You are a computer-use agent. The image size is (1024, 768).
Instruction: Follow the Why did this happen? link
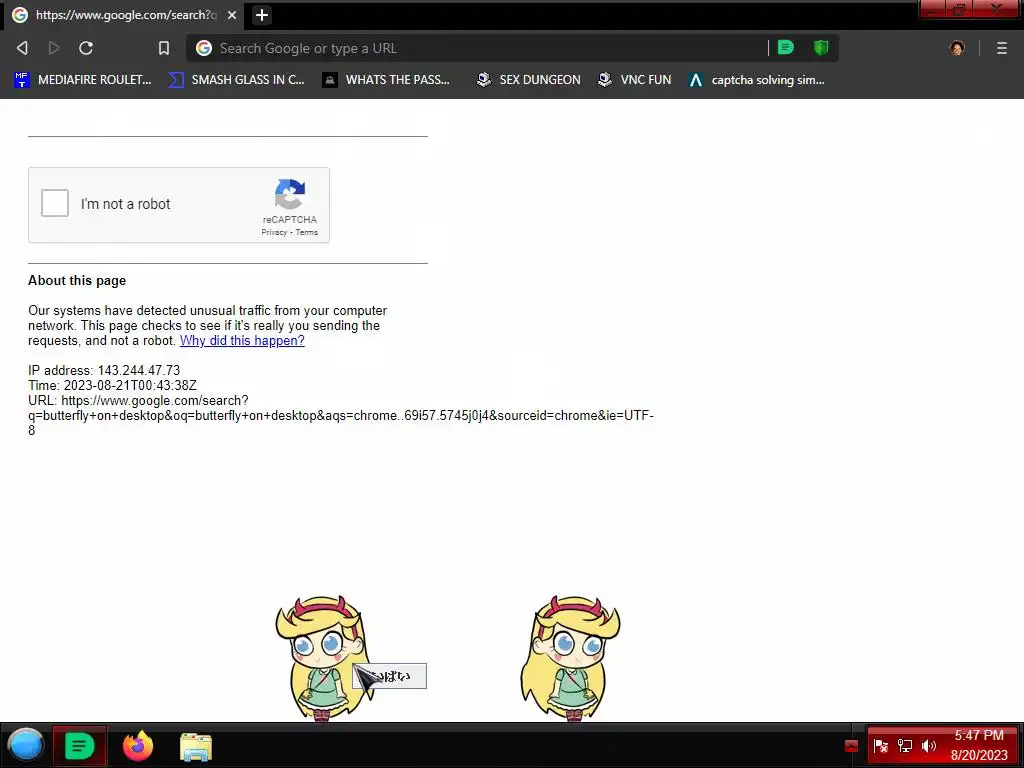click(242, 340)
